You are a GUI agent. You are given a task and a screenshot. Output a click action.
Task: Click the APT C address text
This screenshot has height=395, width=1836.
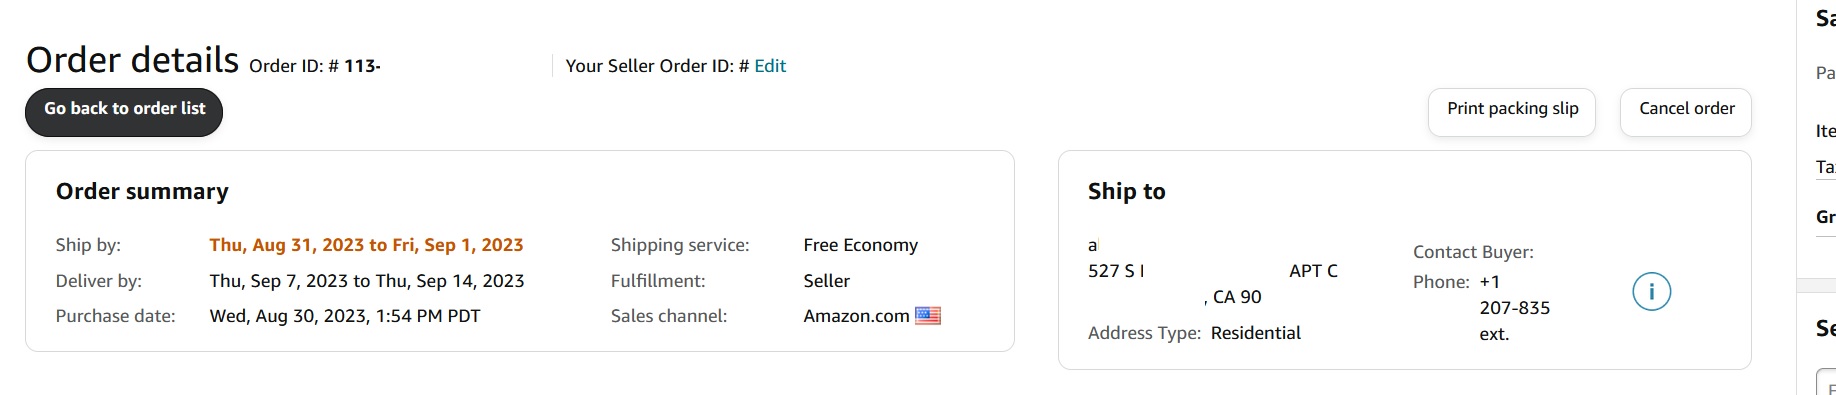coord(1313,271)
